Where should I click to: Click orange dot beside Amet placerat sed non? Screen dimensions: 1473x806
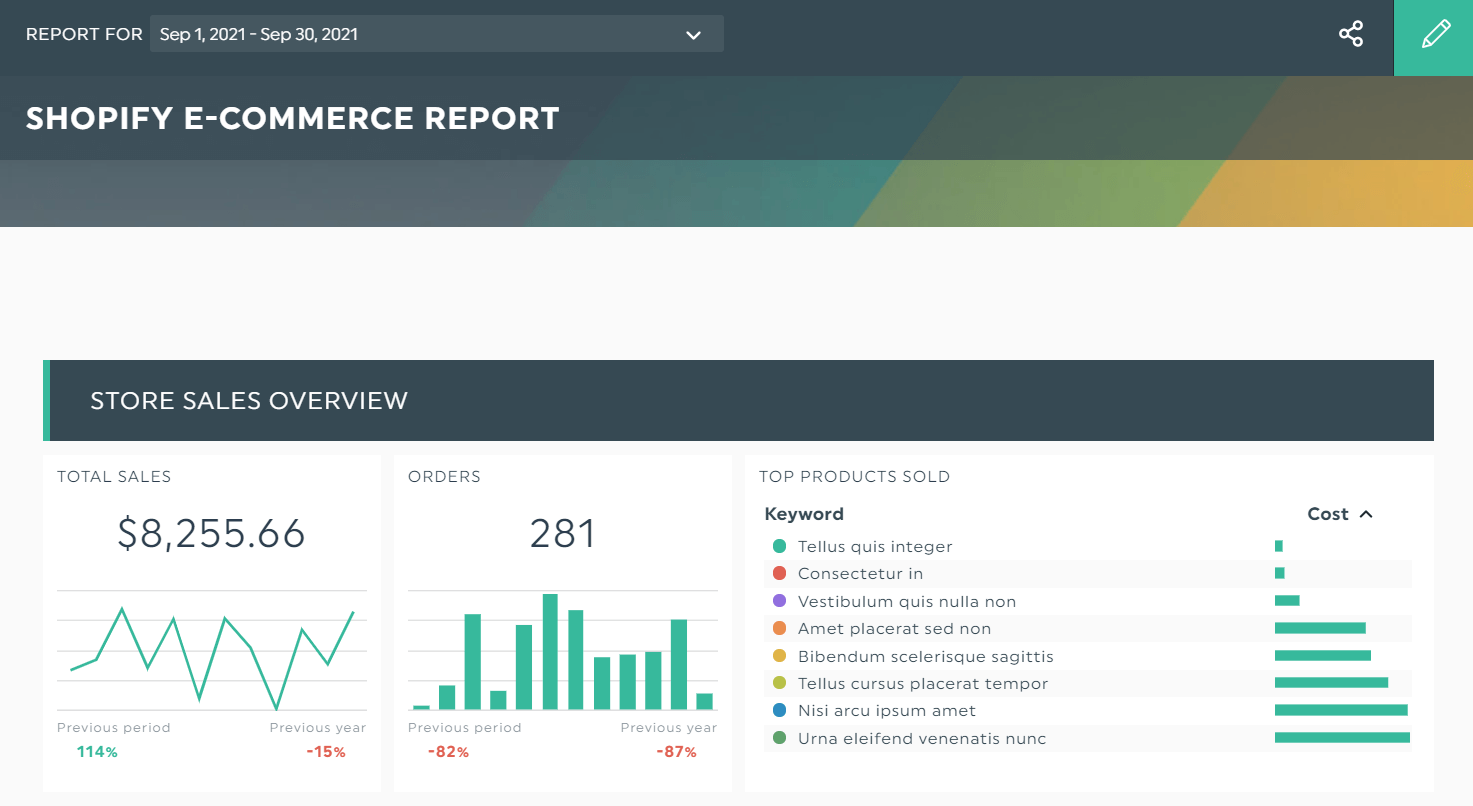(x=780, y=628)
